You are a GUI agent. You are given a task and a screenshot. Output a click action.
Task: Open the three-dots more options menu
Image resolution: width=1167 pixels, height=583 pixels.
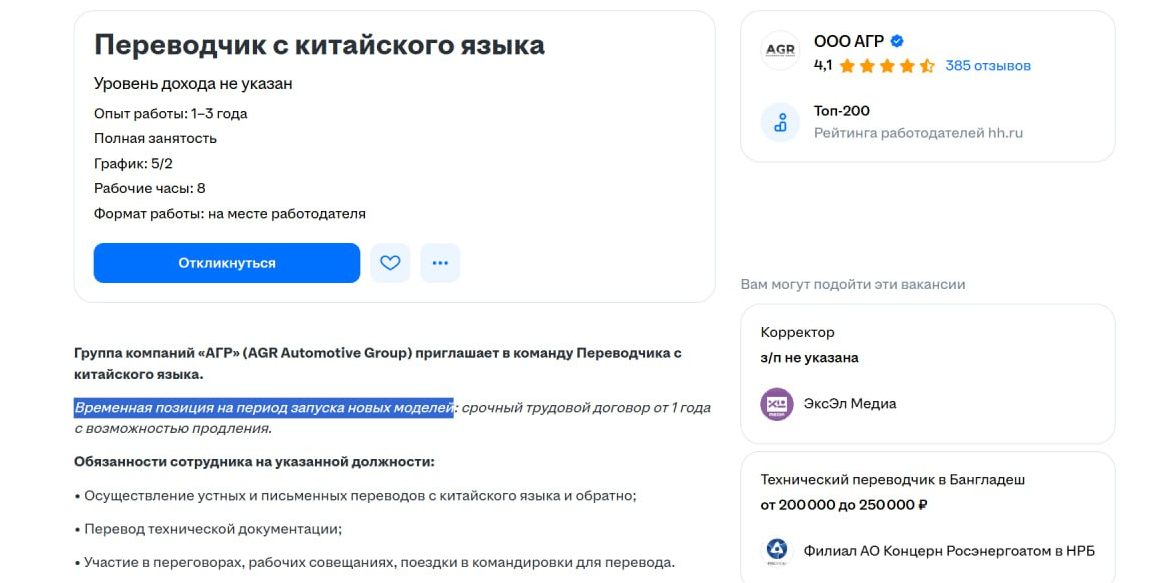(440, 263)
